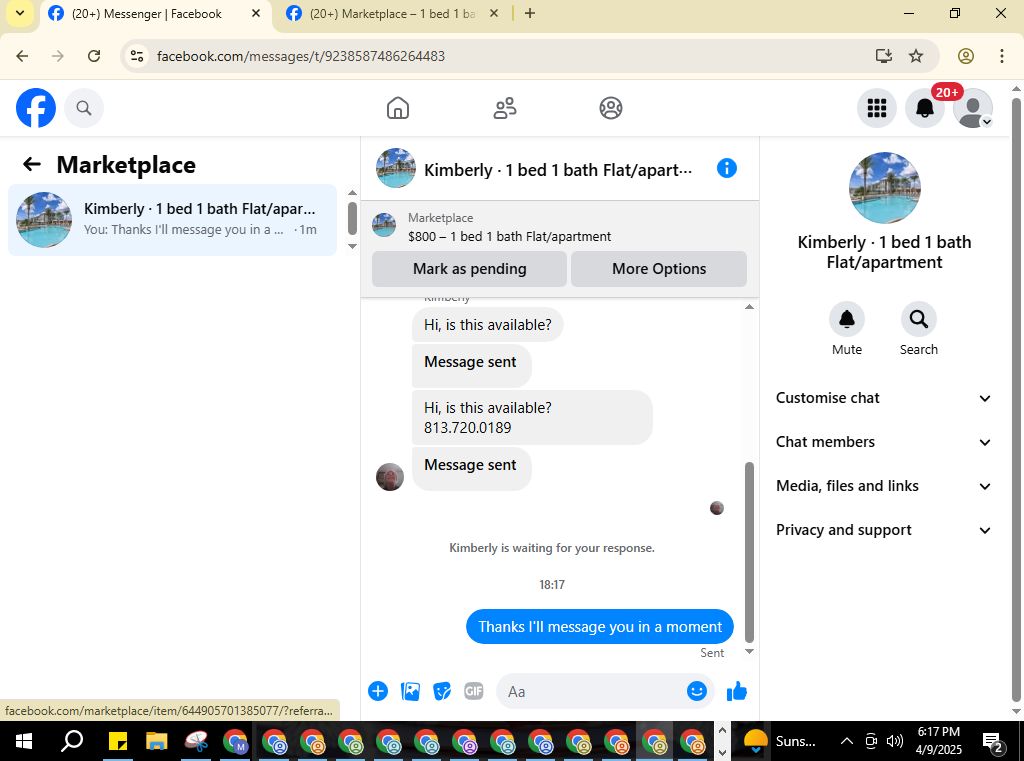Mute the Kimberly conversation
The width and height of the screenshot is (1024, 761).
(846, 319)
